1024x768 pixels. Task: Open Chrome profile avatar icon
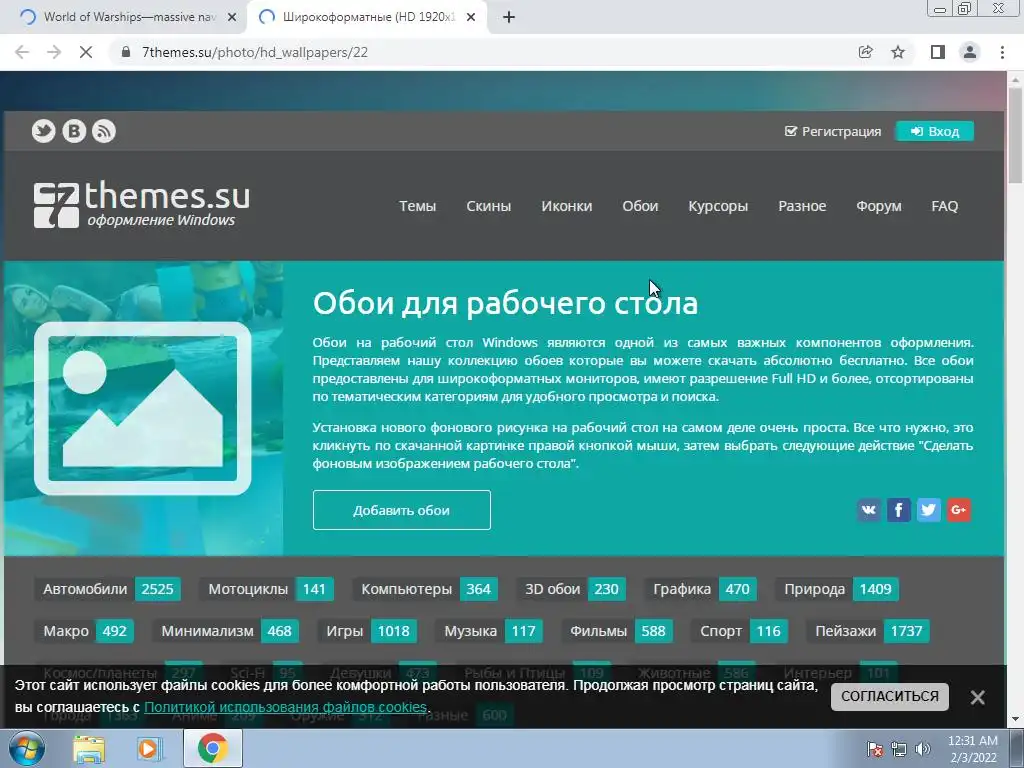970,52
